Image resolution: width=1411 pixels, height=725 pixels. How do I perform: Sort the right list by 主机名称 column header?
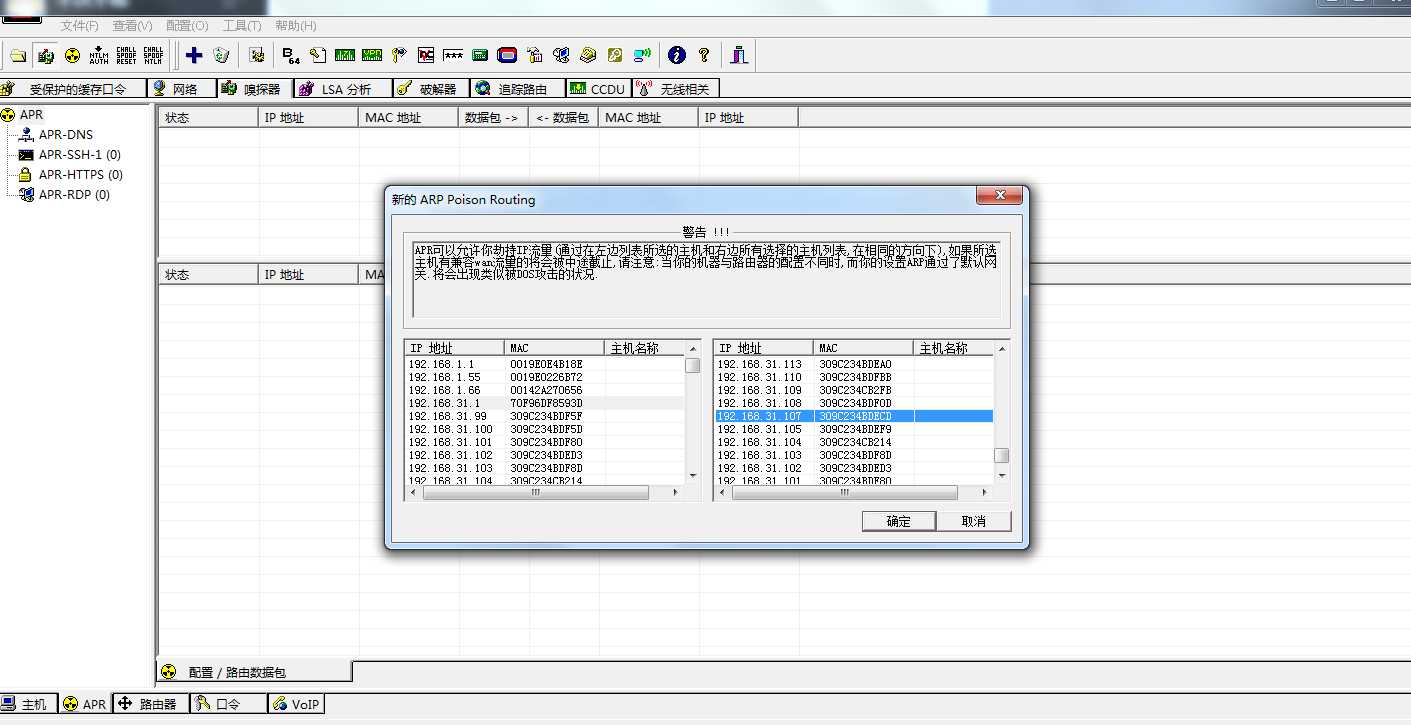point(954,348)
